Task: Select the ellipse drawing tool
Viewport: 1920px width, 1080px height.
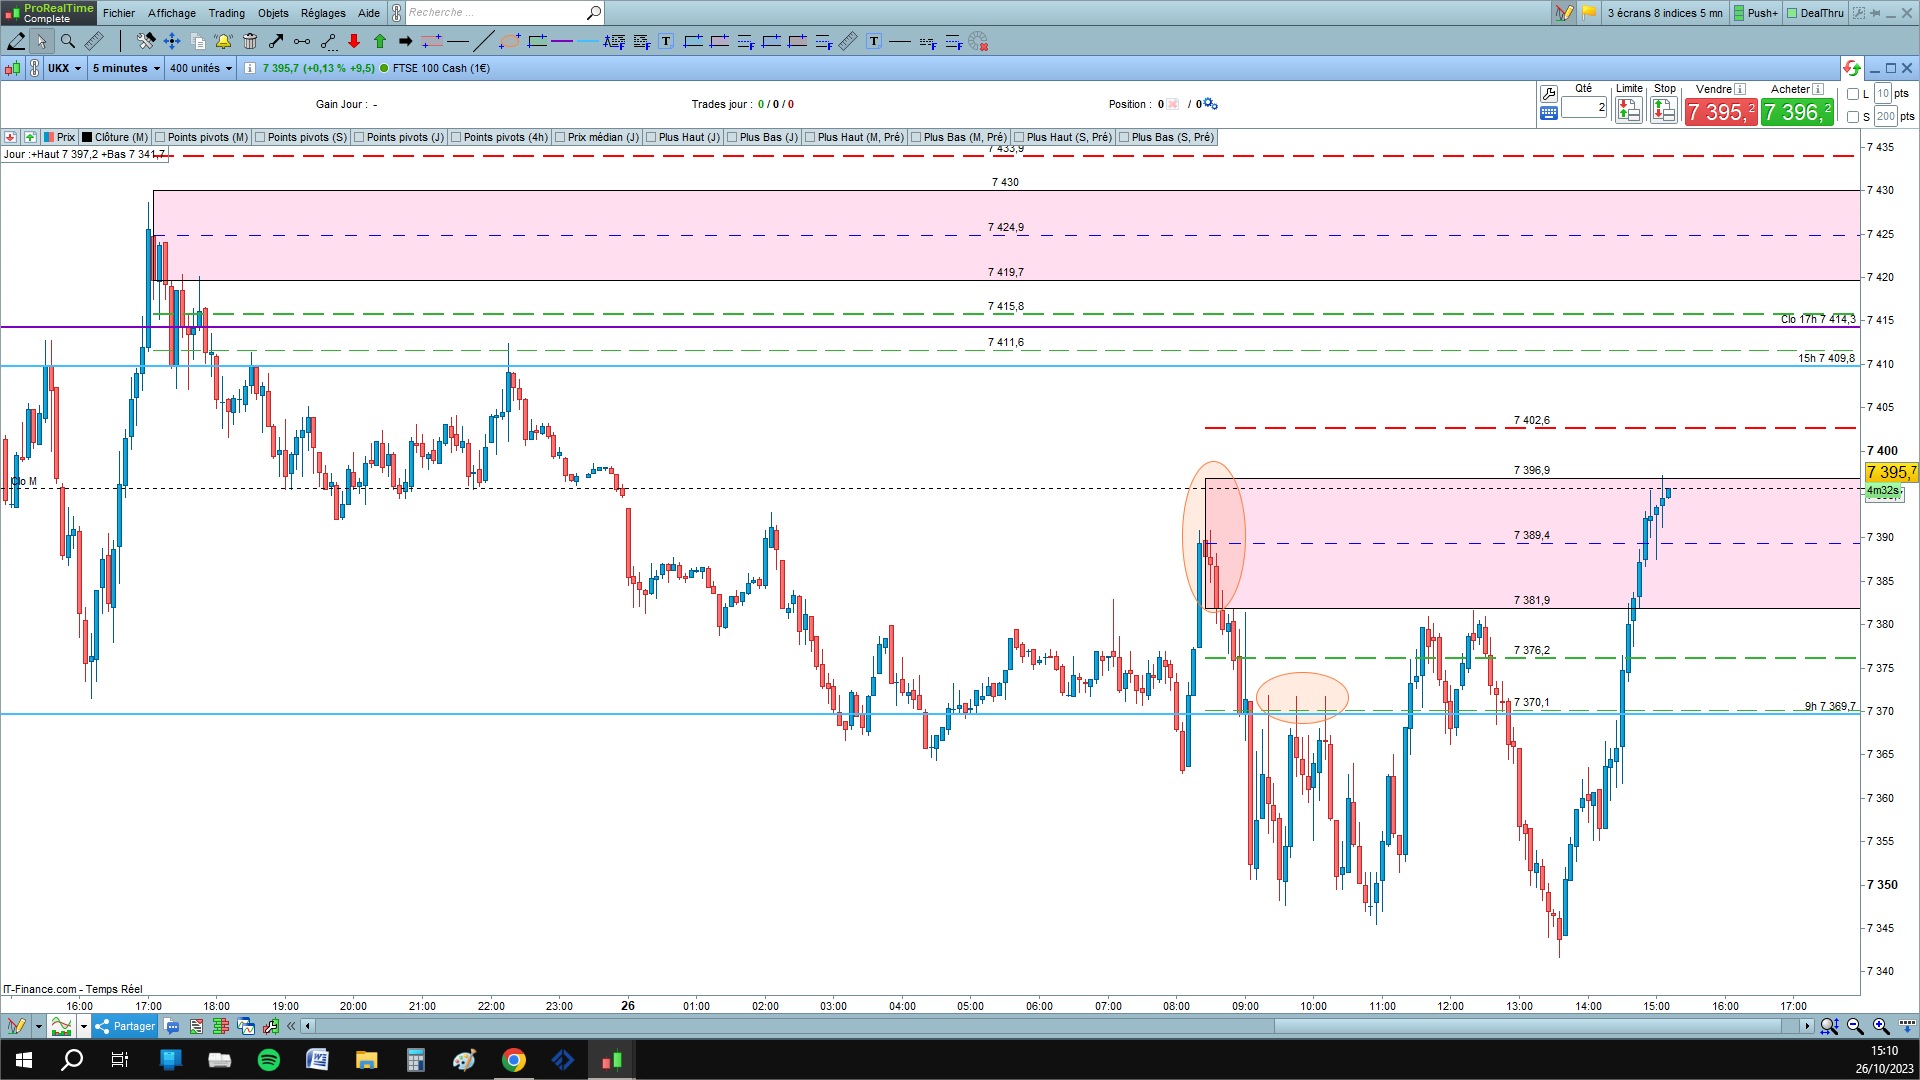Action: 510,41
